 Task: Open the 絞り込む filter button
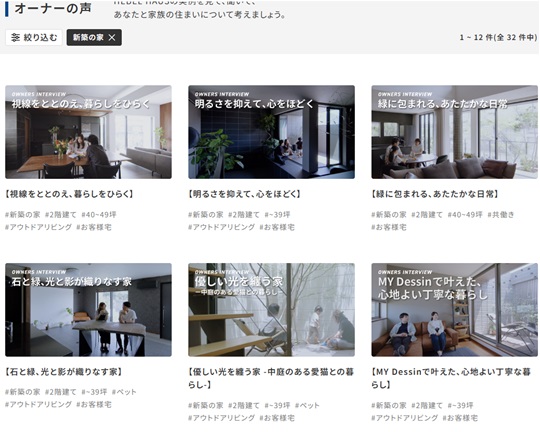[34, 38]
